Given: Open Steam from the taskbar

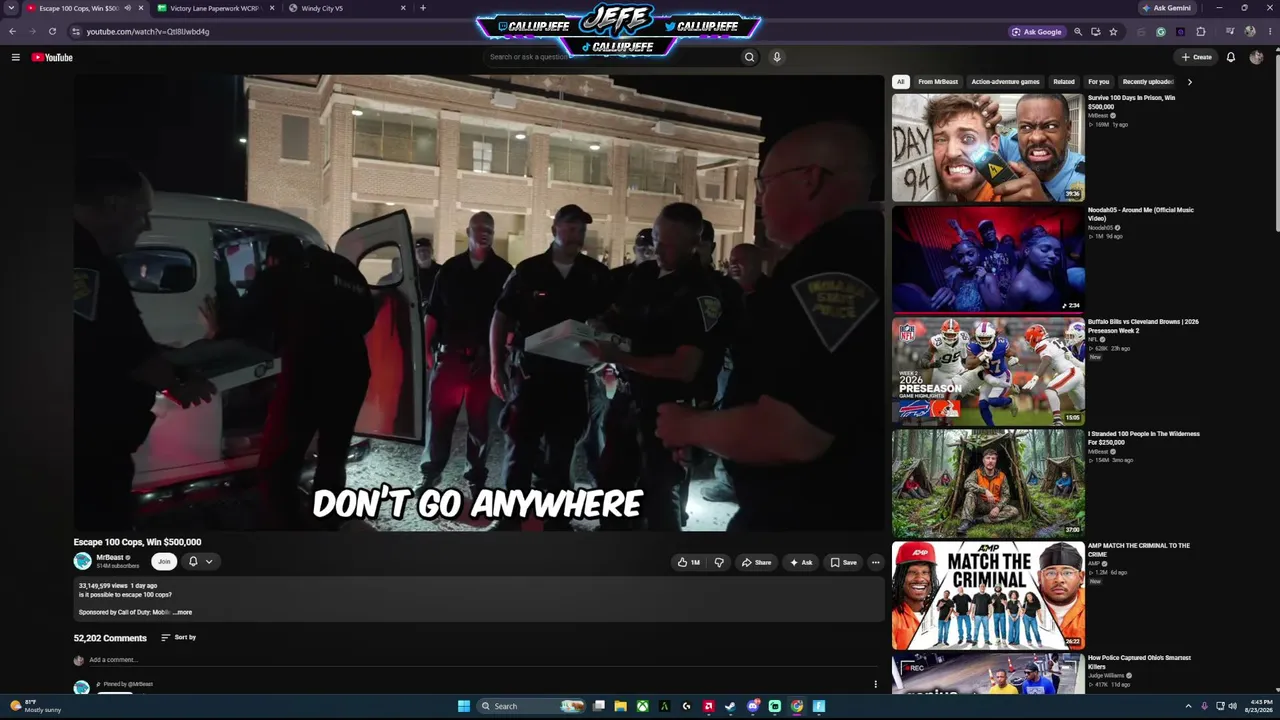Looking at the screenshot, I should click(730, 706).
